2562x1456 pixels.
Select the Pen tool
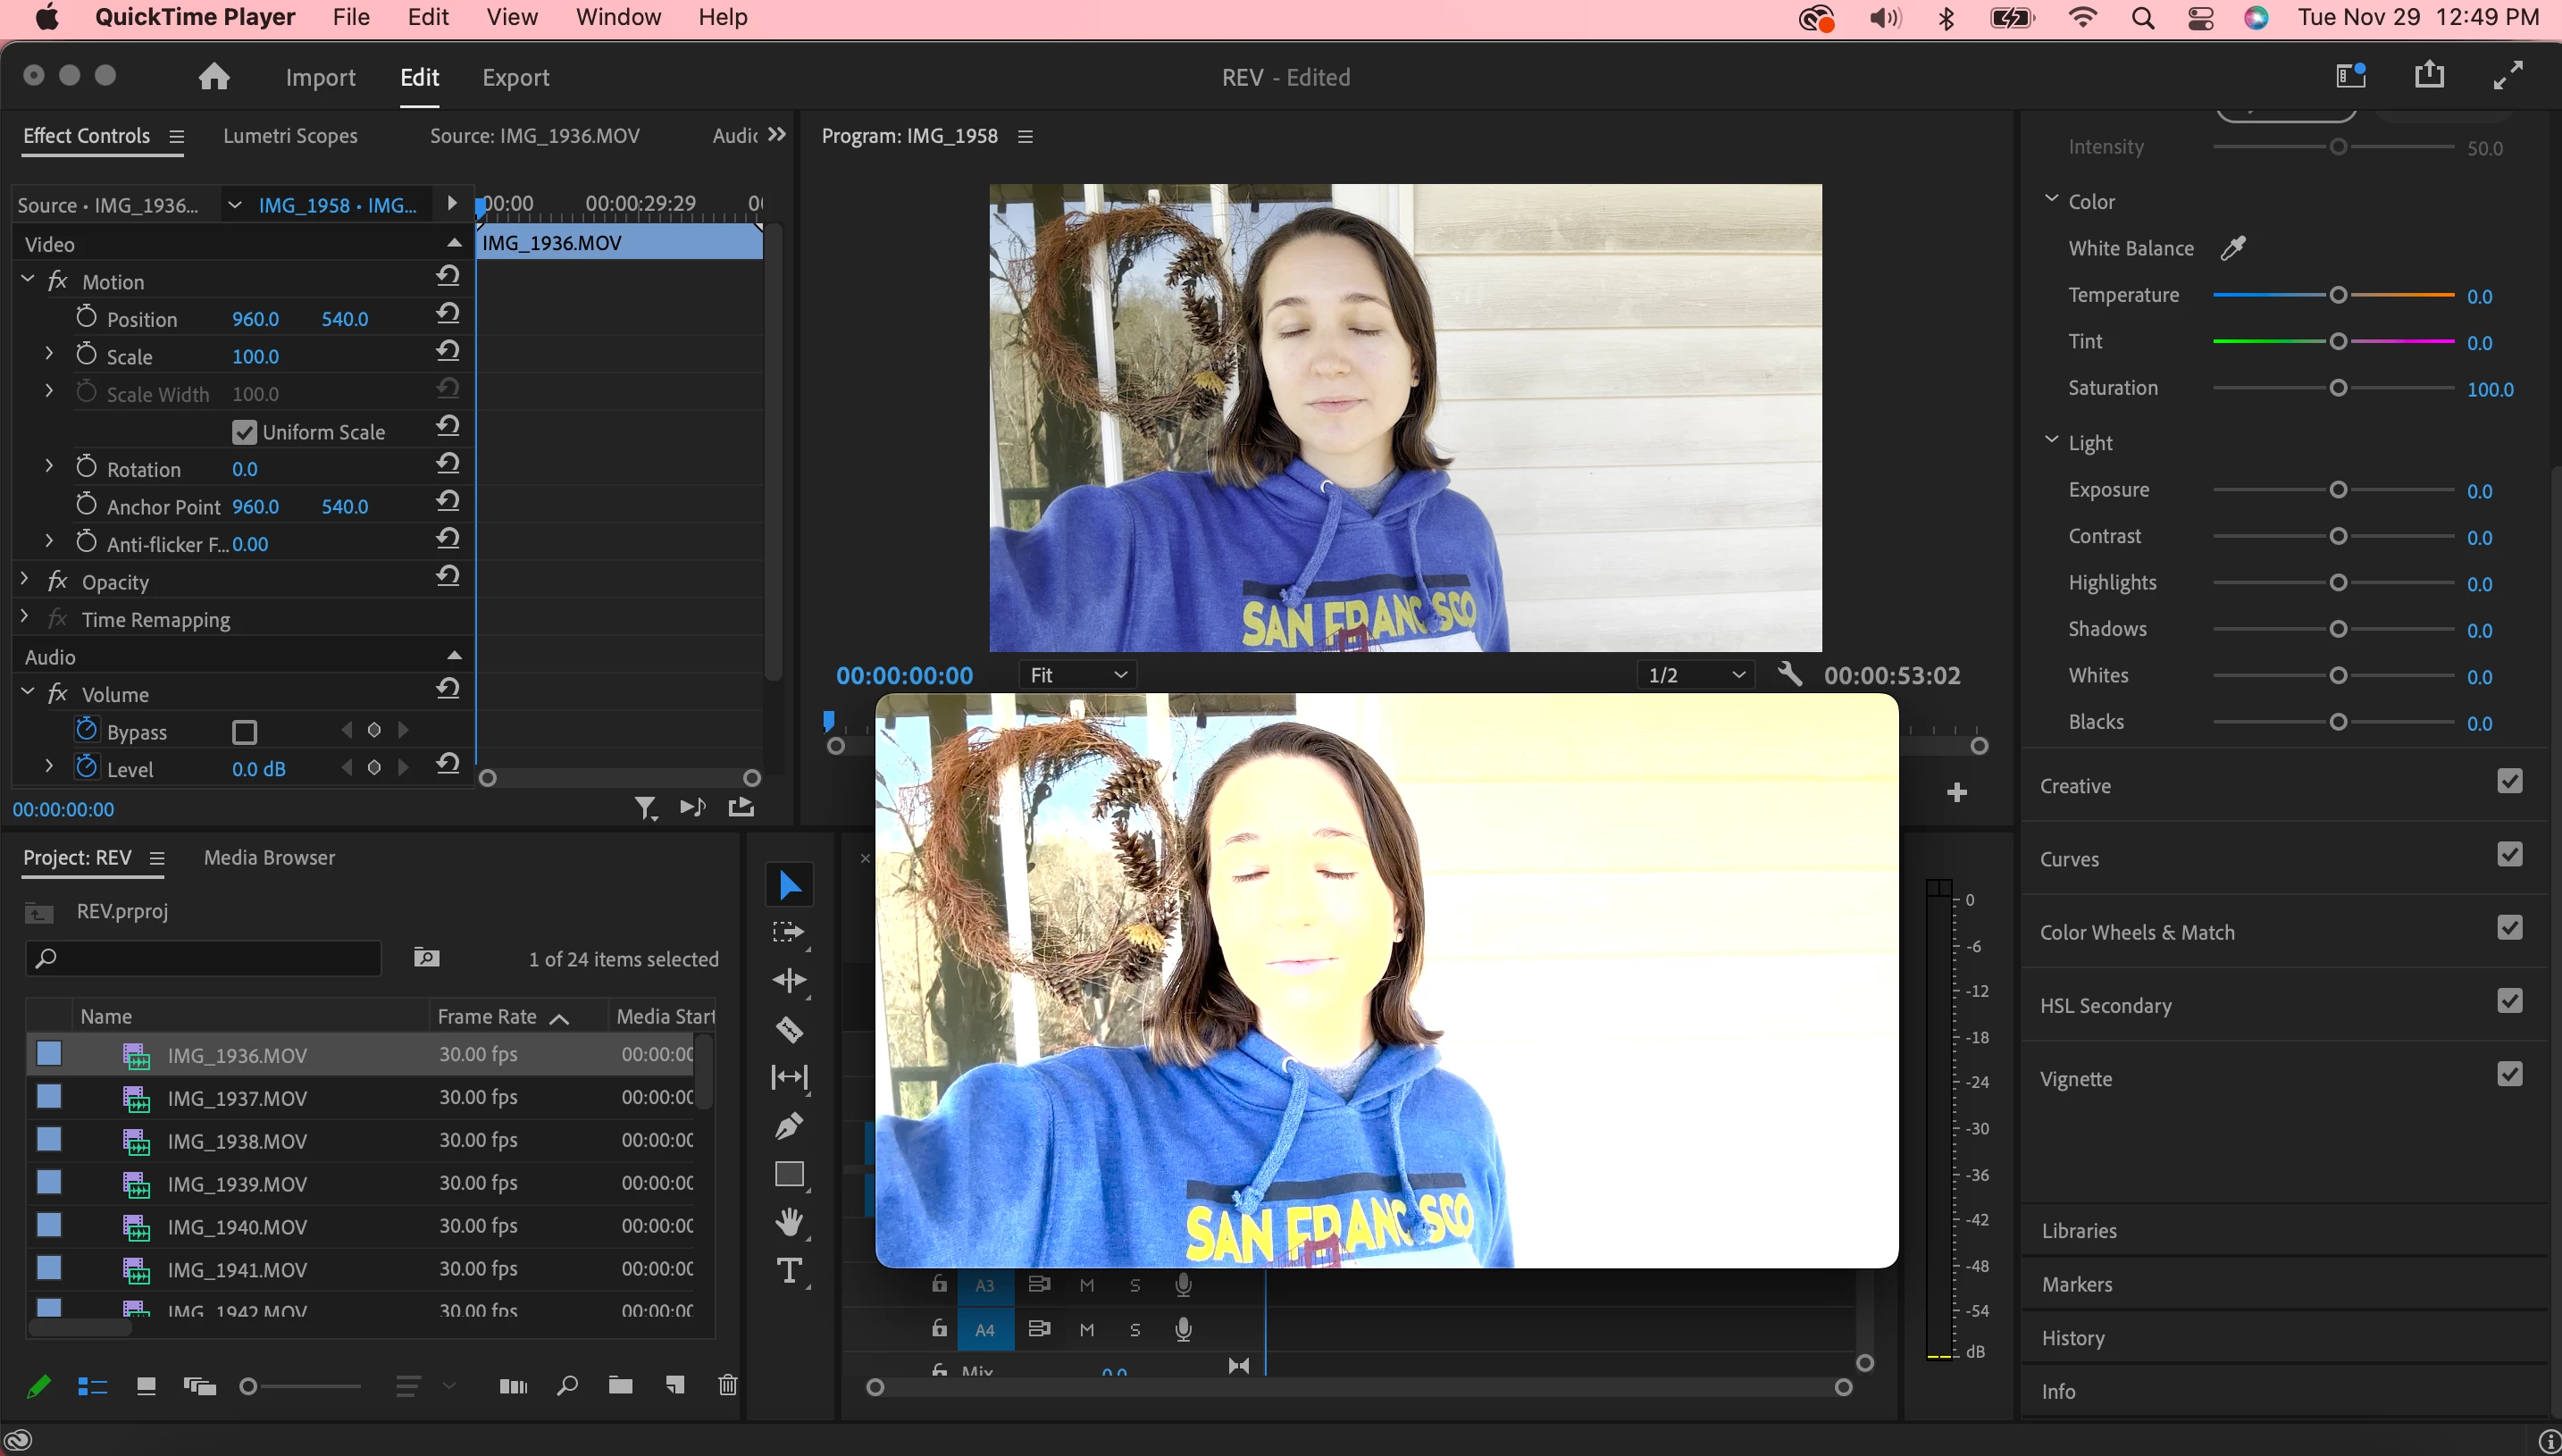pos(789,1125)
